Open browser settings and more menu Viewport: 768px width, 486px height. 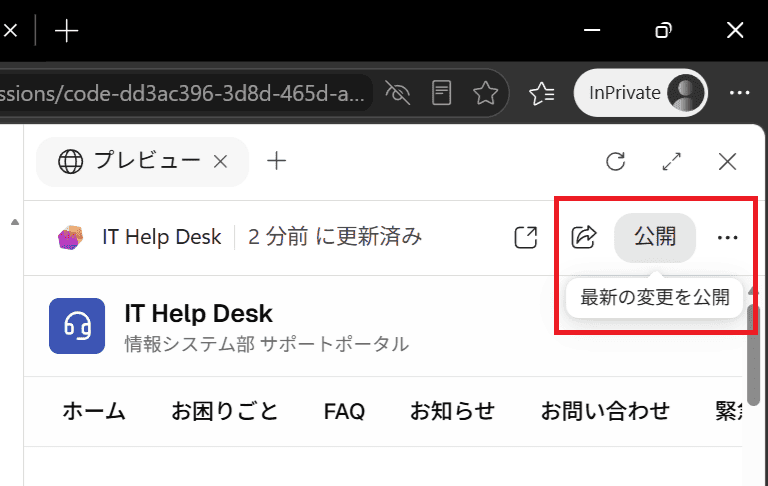point(740,93)
